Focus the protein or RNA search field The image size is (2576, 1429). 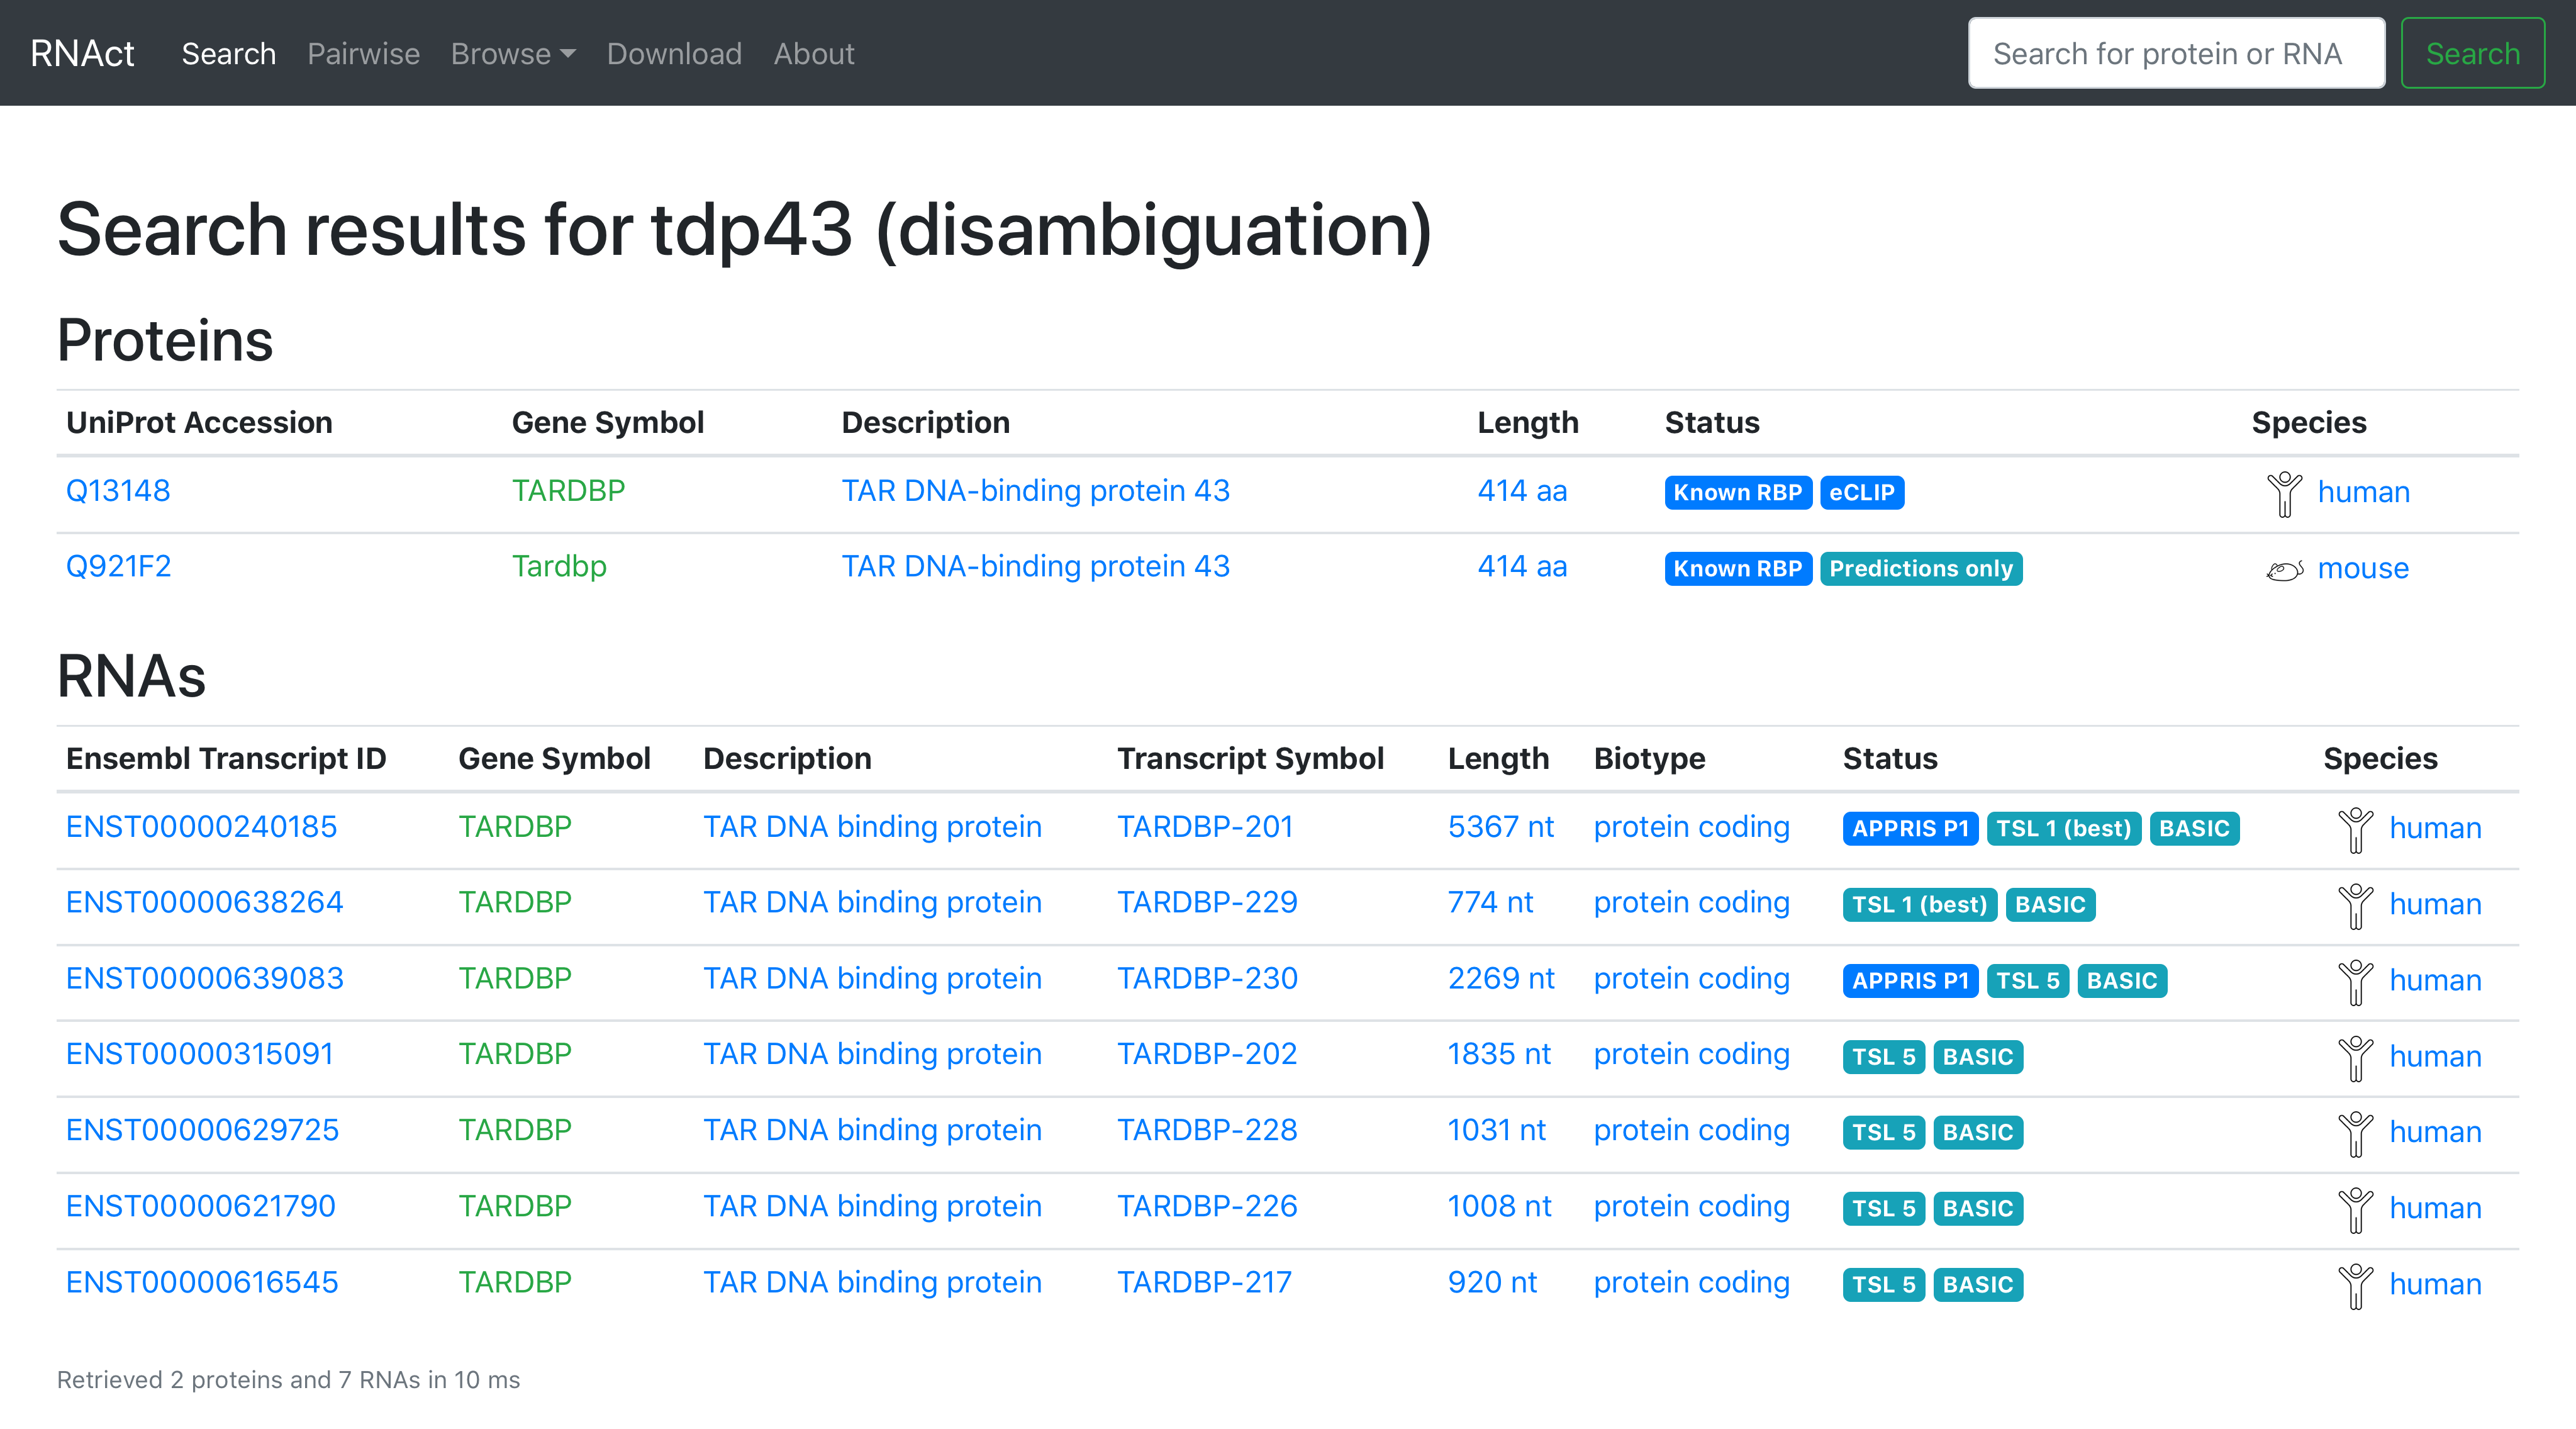[x=2175, y=54]
